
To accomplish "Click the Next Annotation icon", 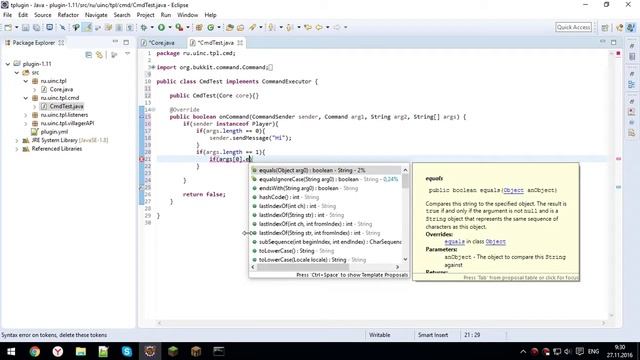I will point(271,27).
